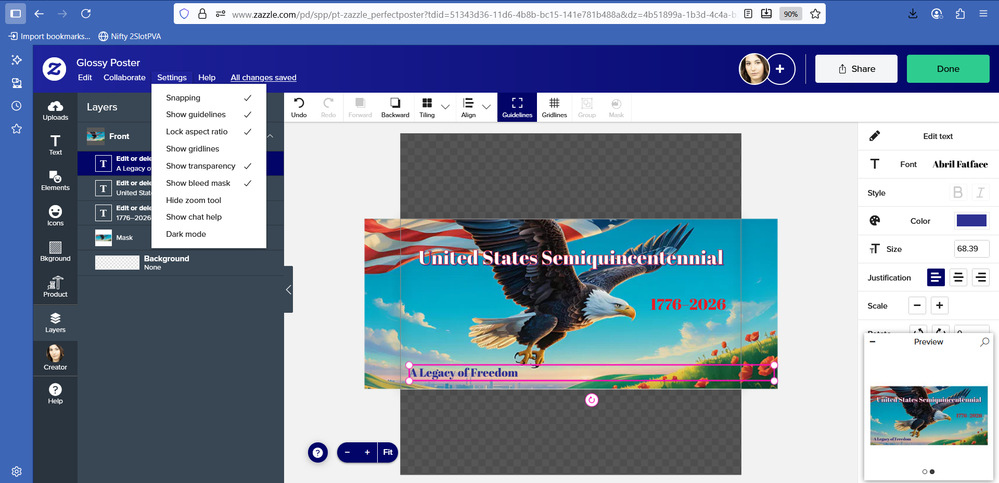Disable Snapping in Settings menu

208,98
